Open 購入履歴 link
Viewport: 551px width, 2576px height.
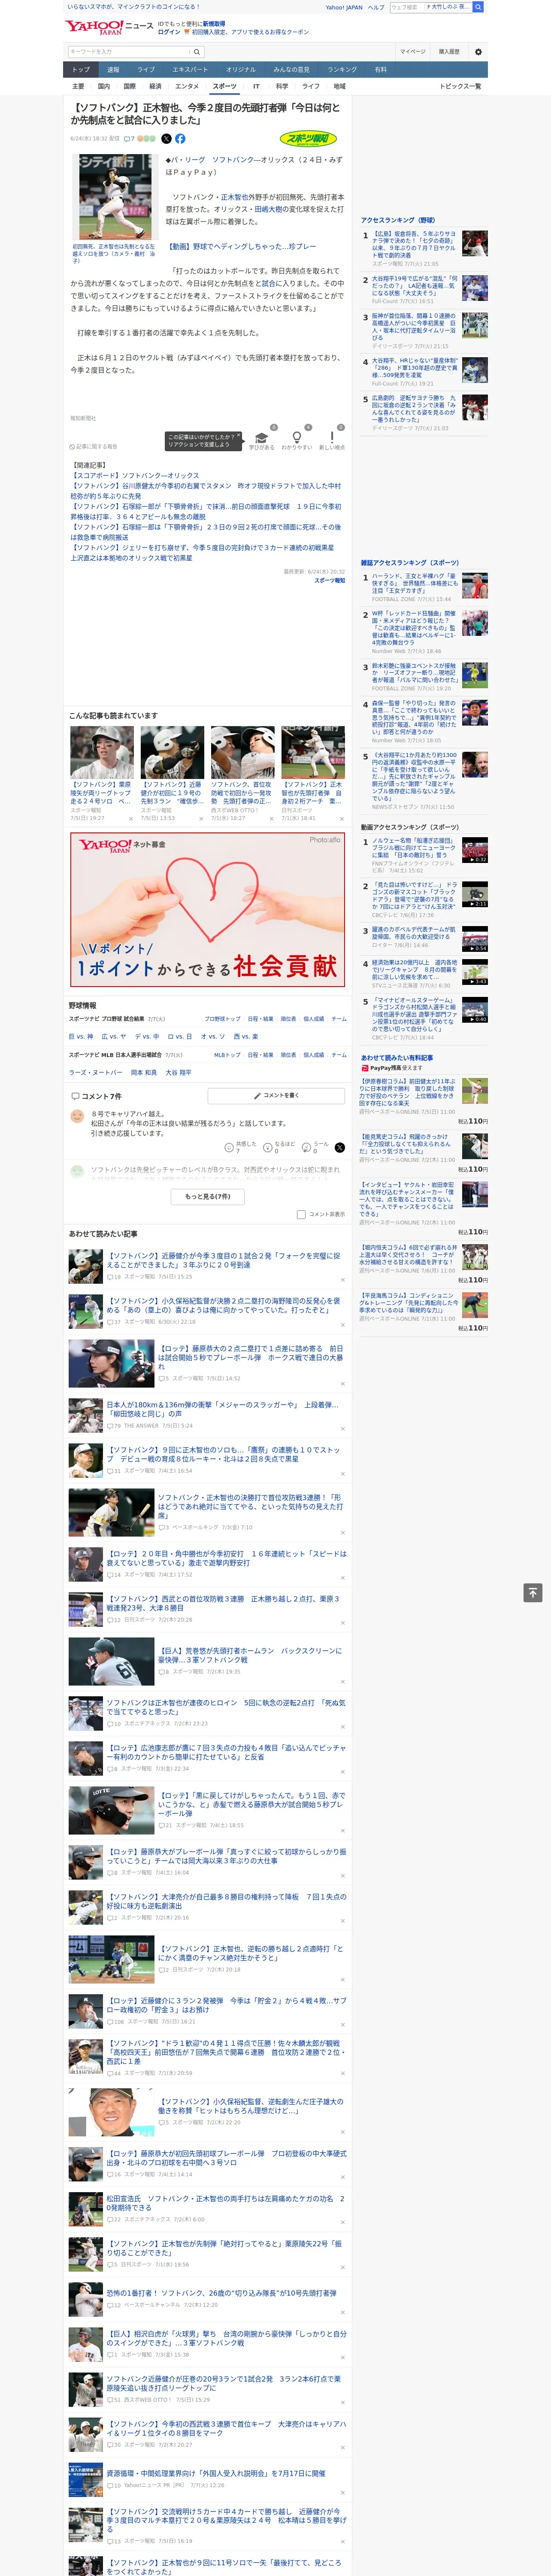449,51
